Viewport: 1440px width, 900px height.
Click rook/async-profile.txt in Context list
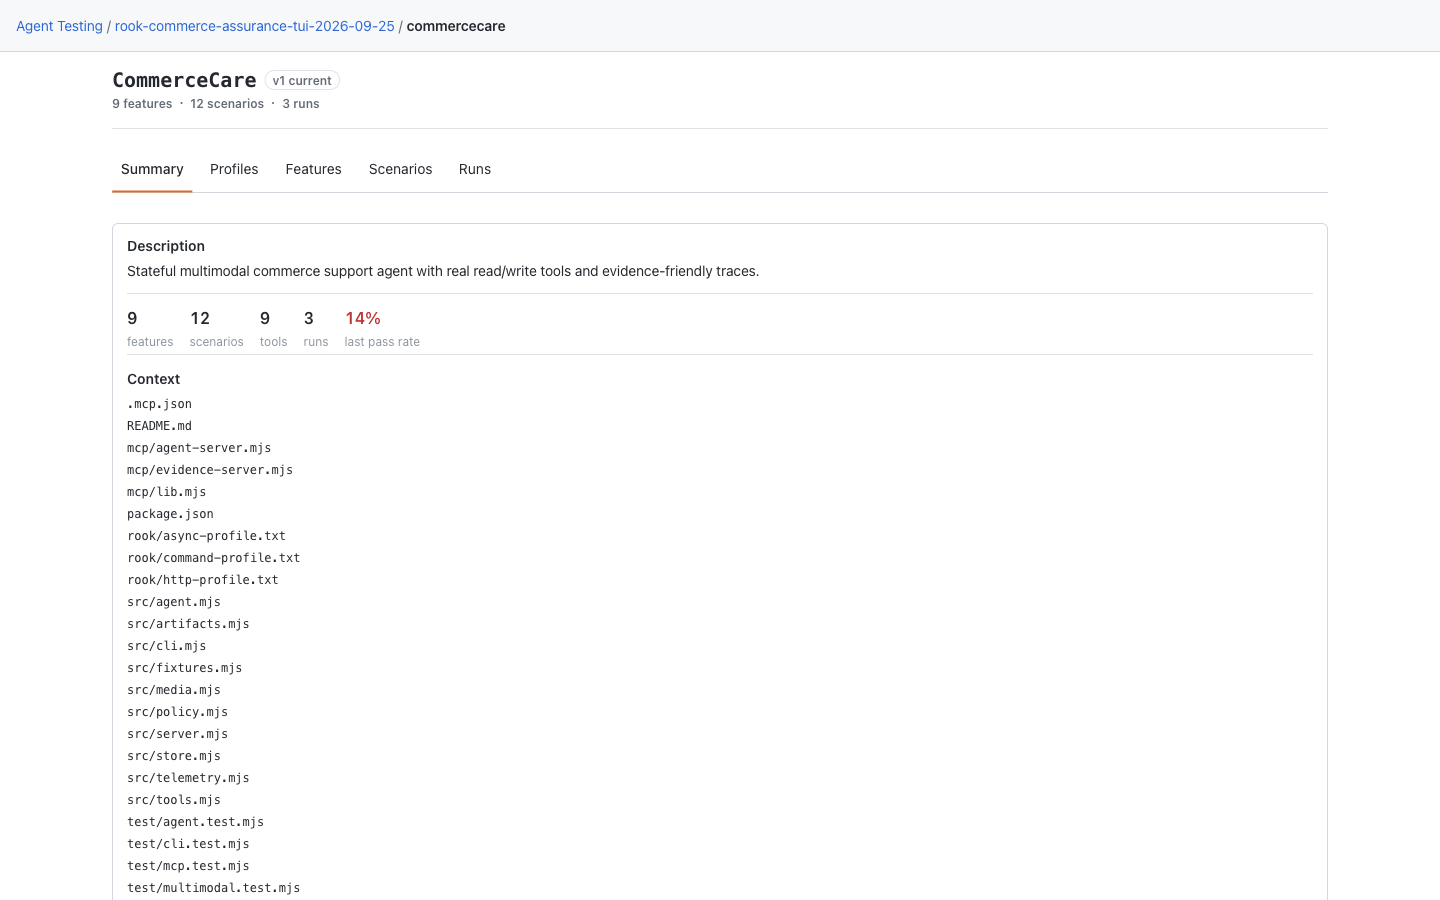click(x=206, y=536)
